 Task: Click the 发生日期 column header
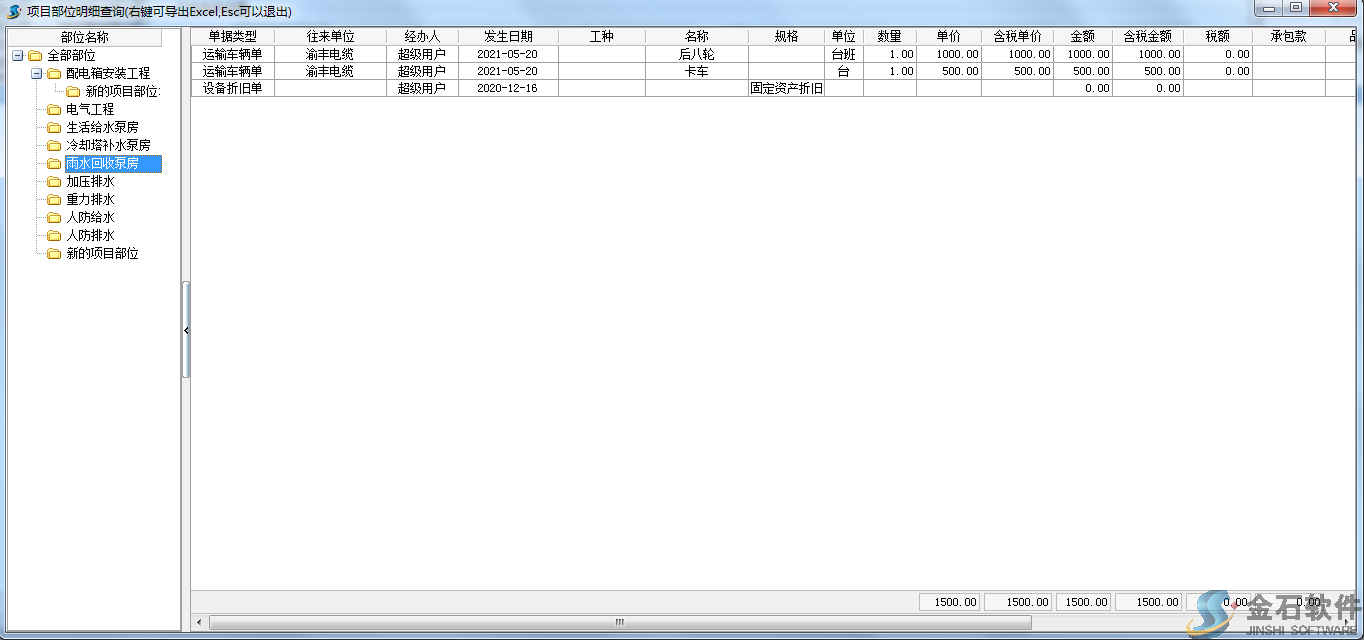pos(508,37)
